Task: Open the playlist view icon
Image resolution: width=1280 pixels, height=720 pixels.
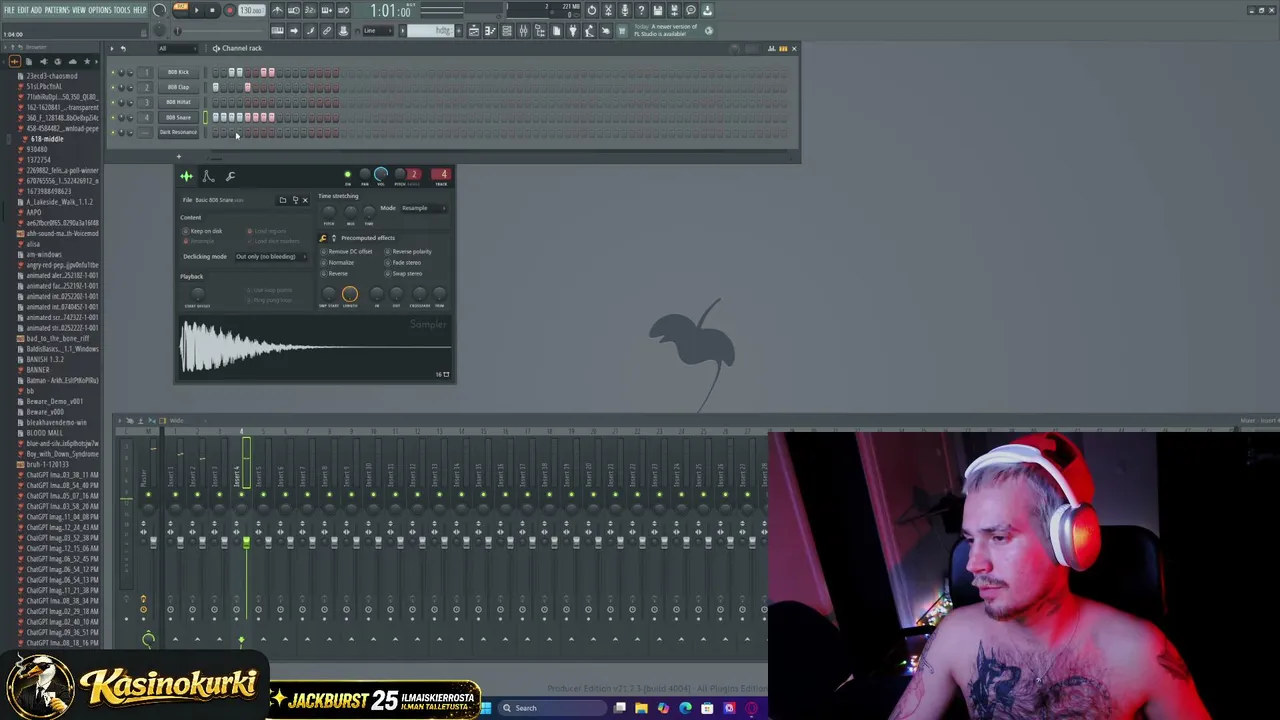Action: pyautogui.click(x=473, y=31)
